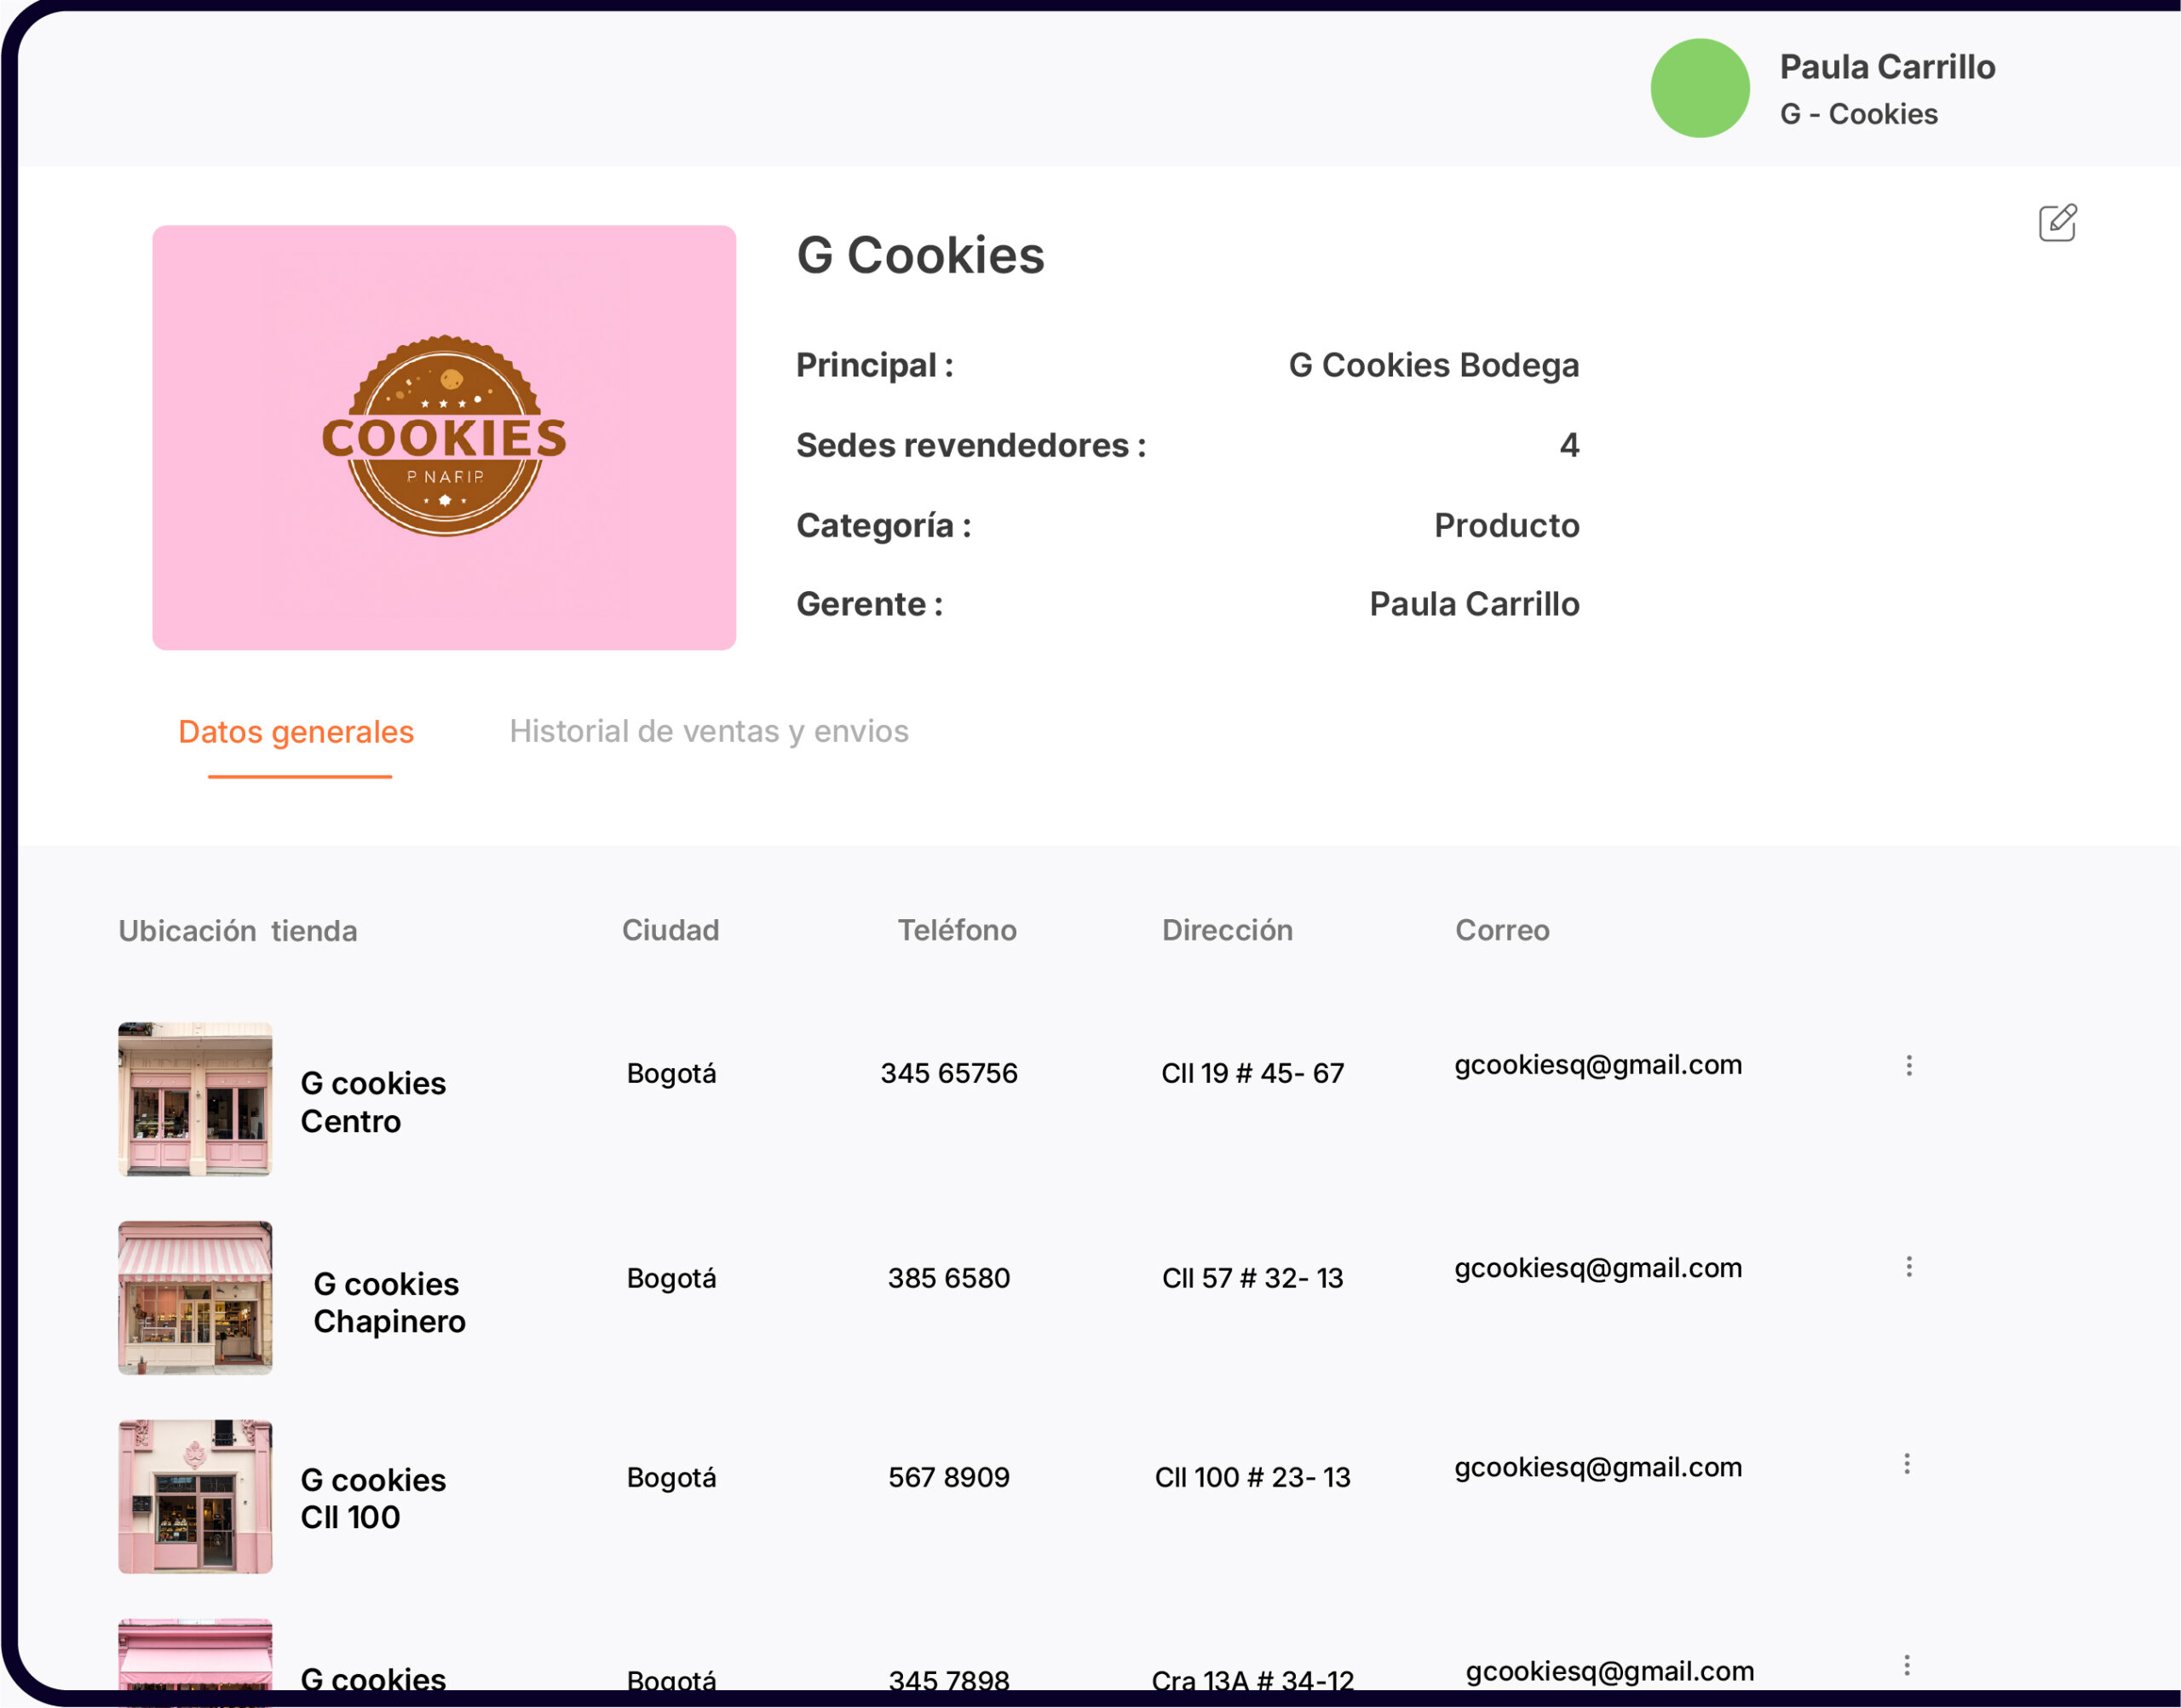Click the G cookies Centro store thumbnail
The image size is (2181, 1708).
(x=195, y=1098)
